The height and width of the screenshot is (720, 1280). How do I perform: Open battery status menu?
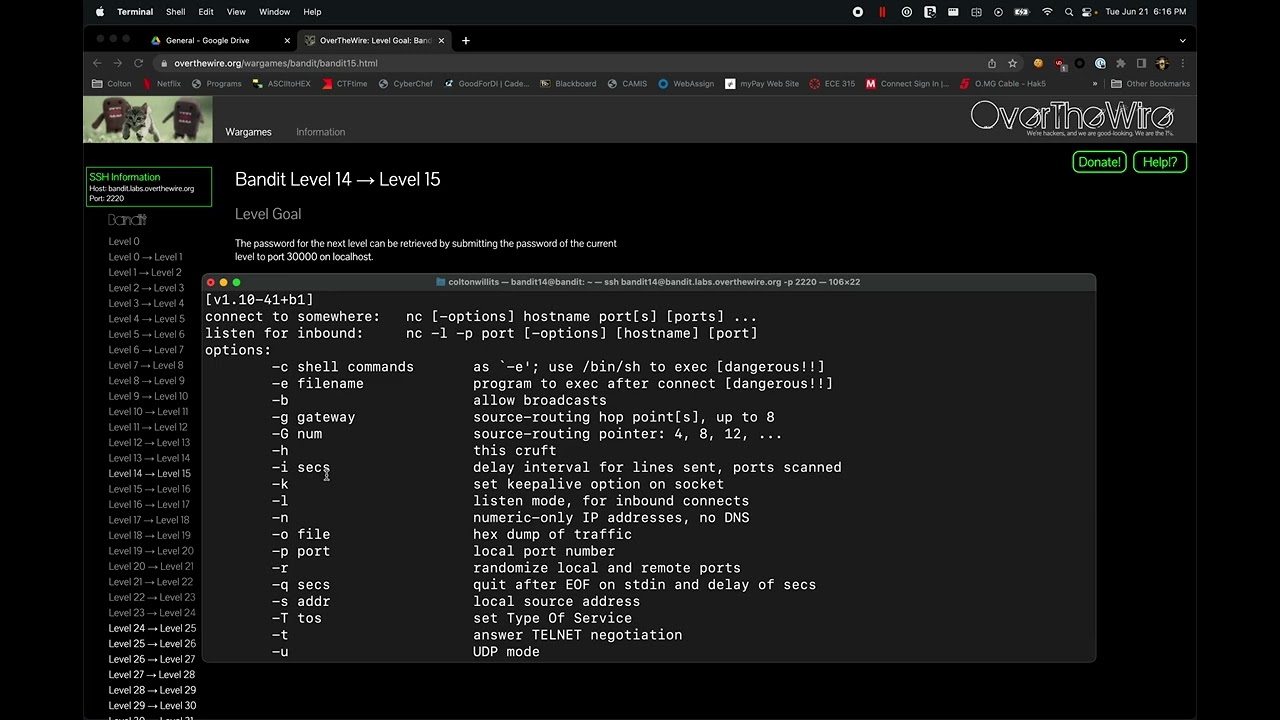coord(1022,12)
